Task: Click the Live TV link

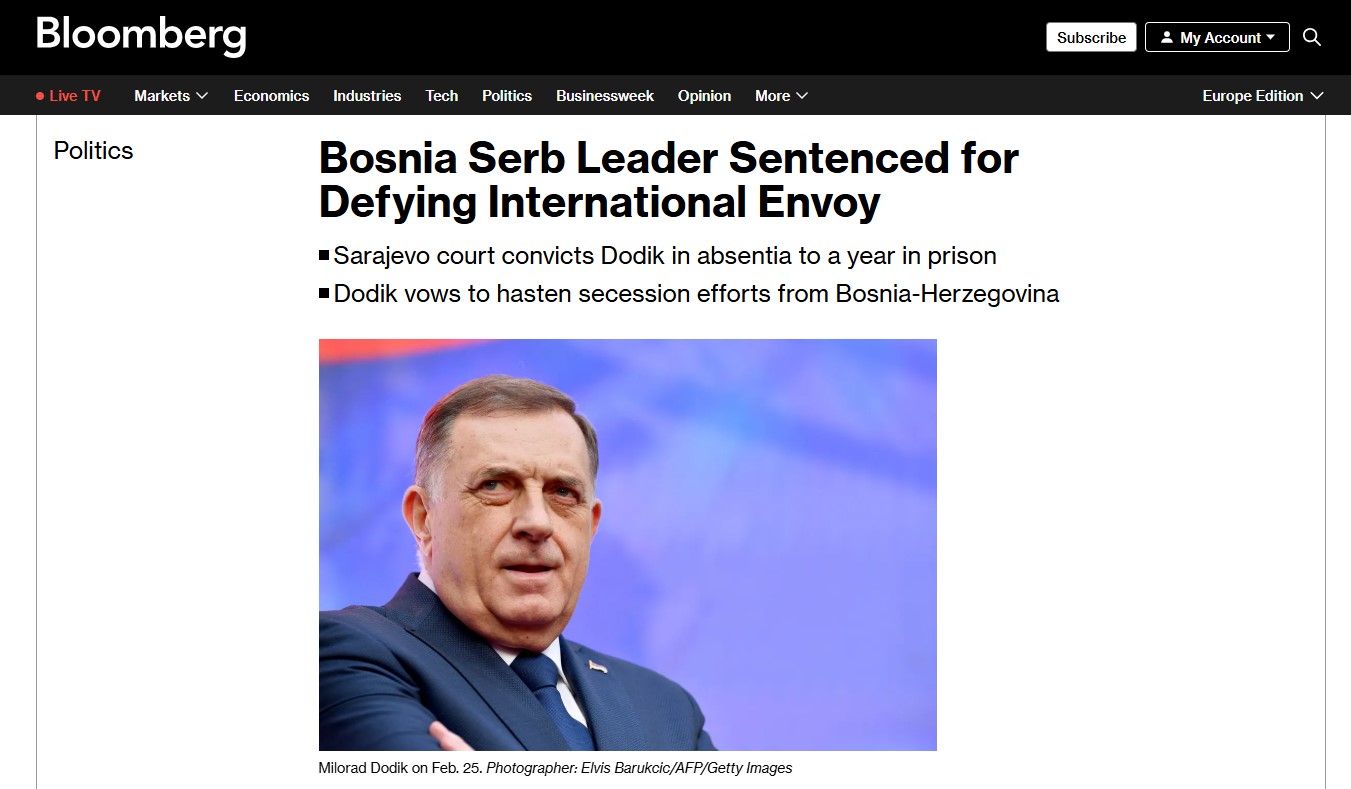Action: pyautogui.click(x=75, y=96)
